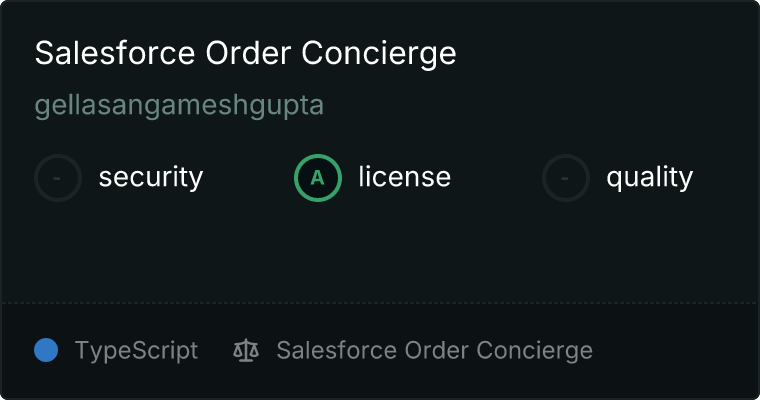Select the "security" score label
The height and width of the screenshot is (400, 760).
tap(151, 178)
